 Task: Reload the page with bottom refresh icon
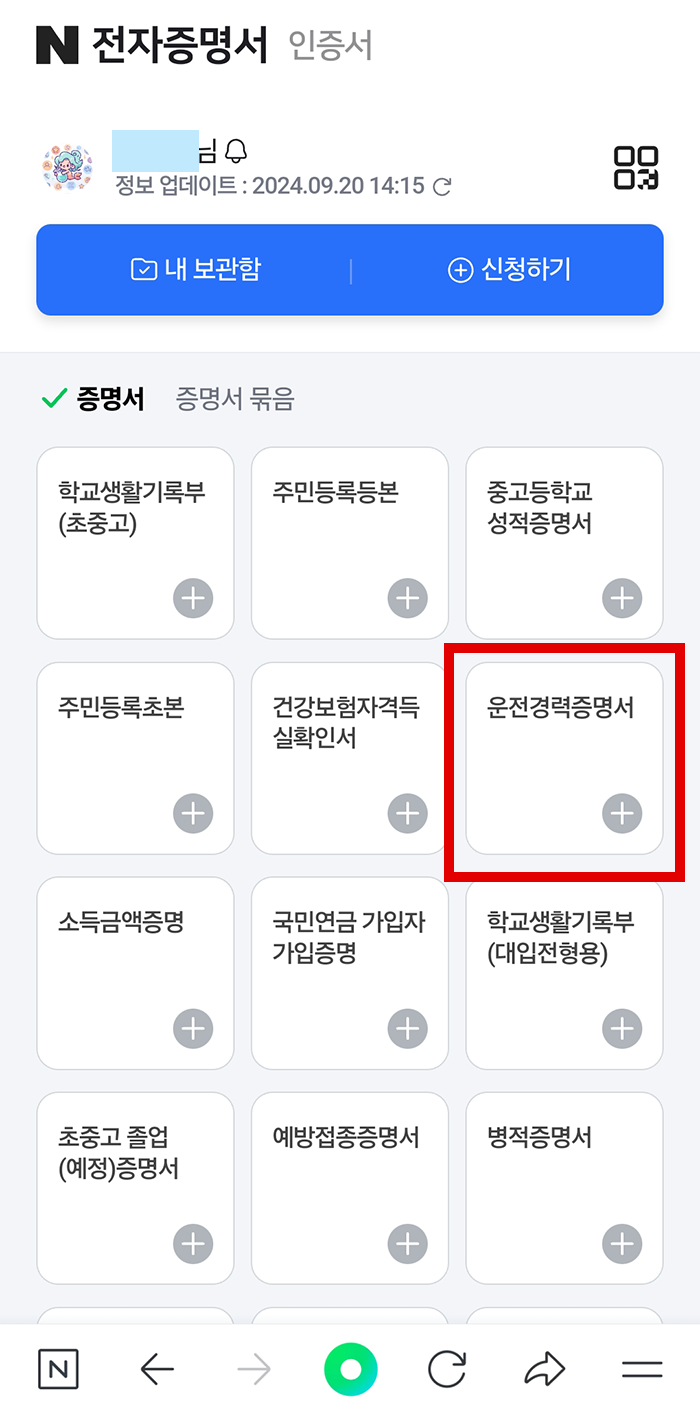click(447, 1369)
